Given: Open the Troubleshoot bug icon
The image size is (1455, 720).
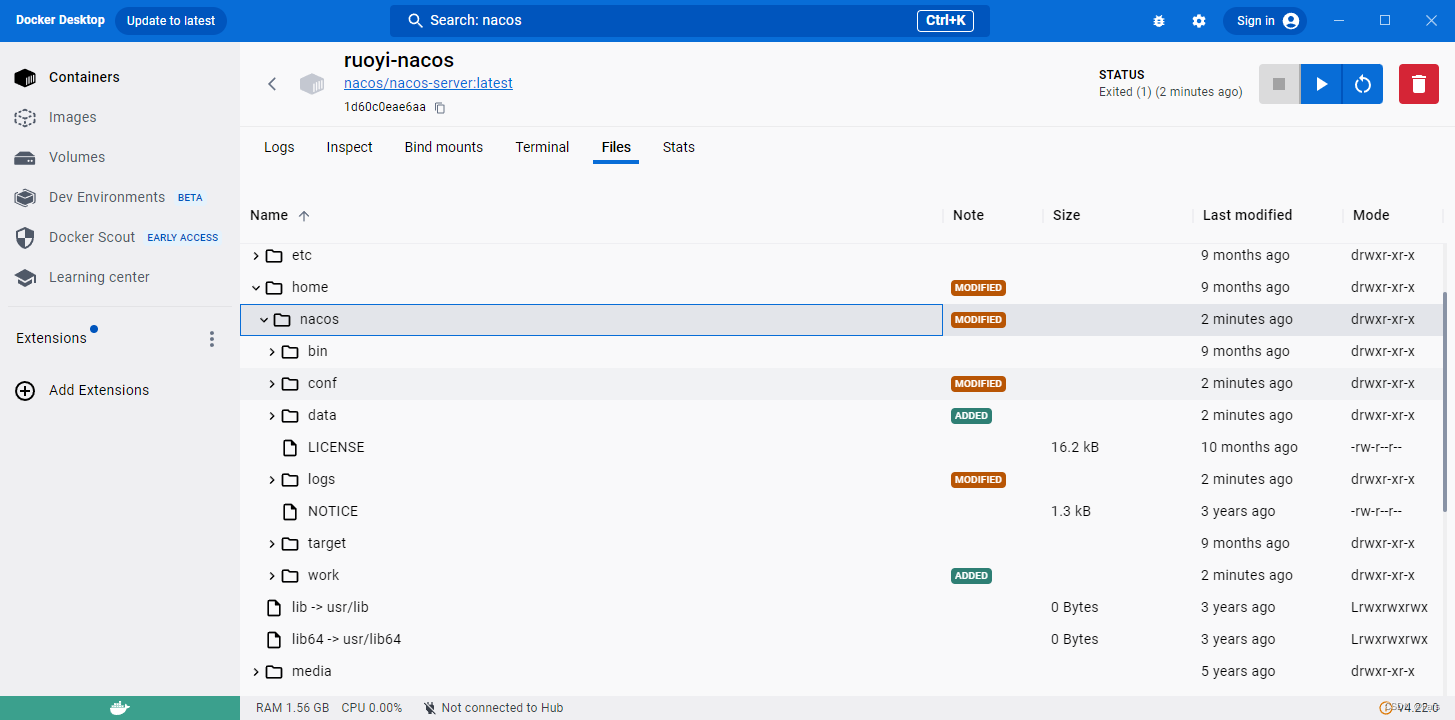Looking at the screenshot, I should pos(1159,20).
